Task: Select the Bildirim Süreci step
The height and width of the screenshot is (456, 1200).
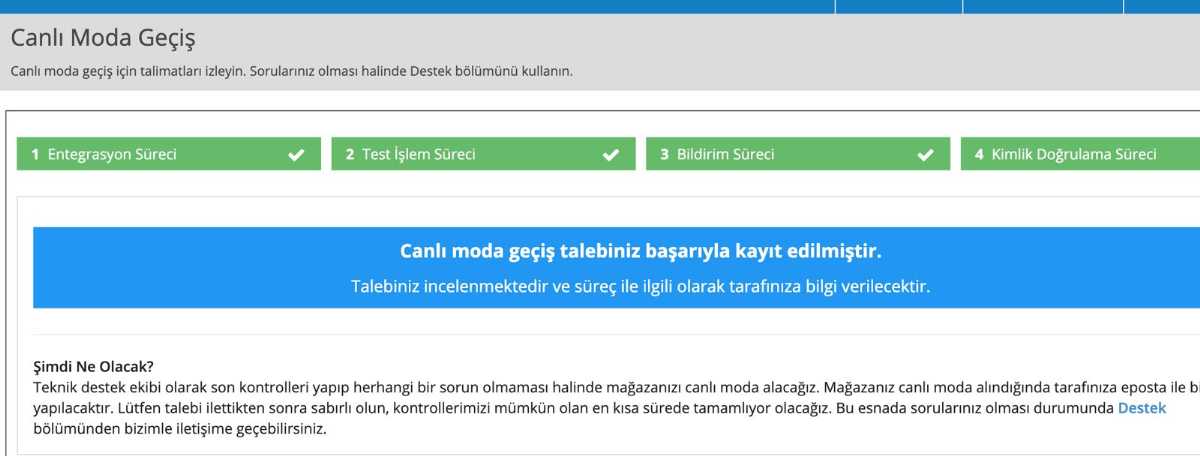Action: 725,155
